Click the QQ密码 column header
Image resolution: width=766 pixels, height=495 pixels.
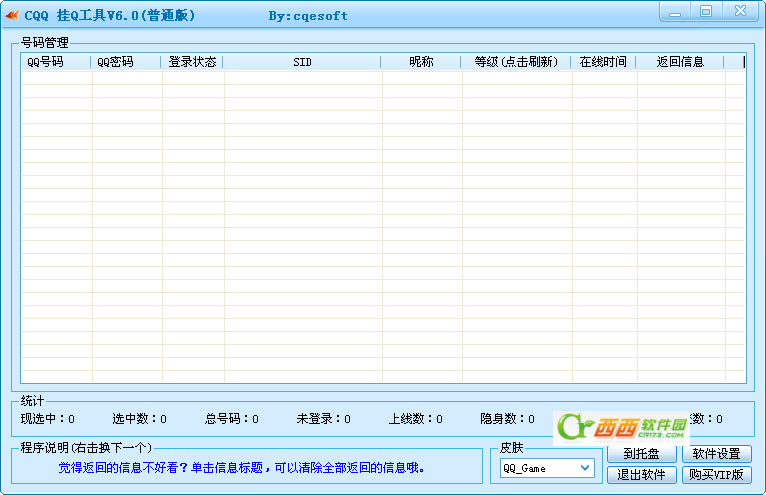(126, 62)
